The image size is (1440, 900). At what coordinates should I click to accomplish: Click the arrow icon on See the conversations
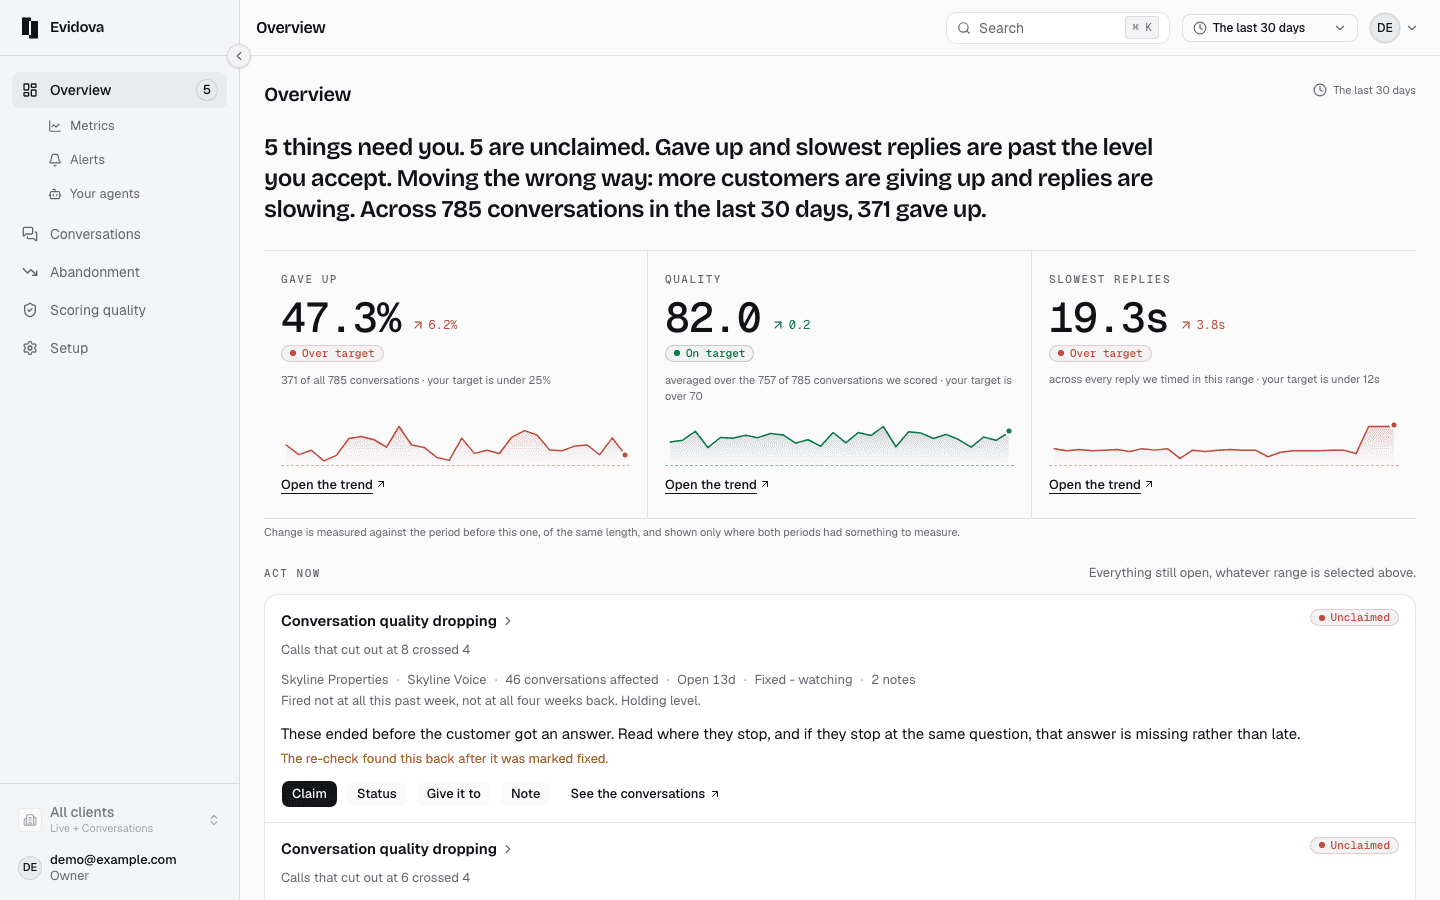pyautogui.click(x=715, y=794)
